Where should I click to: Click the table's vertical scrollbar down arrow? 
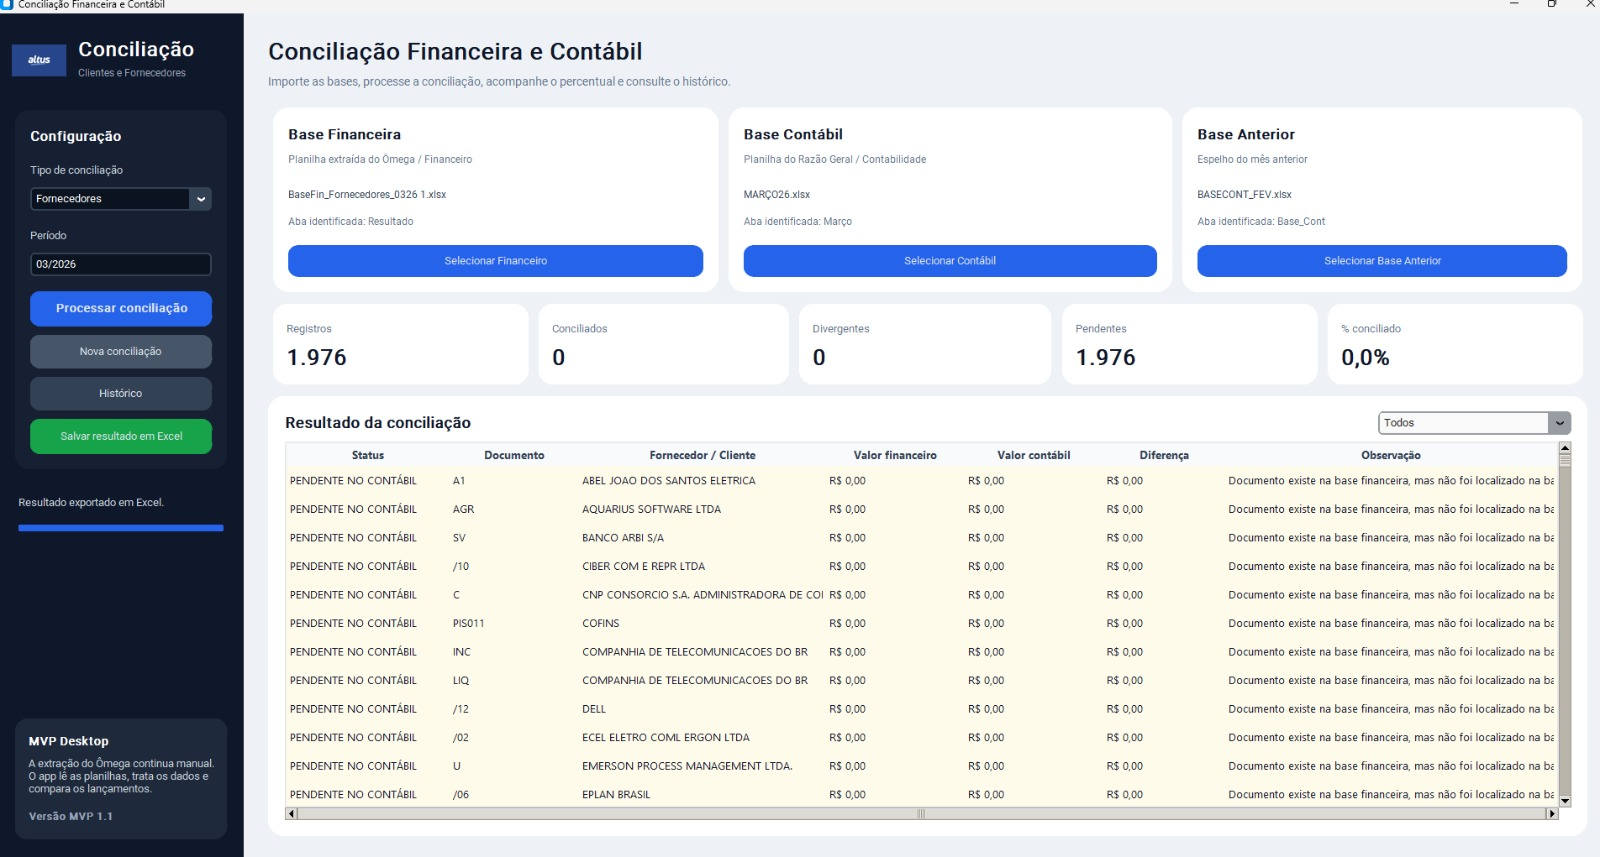(x=1565, y=801)
